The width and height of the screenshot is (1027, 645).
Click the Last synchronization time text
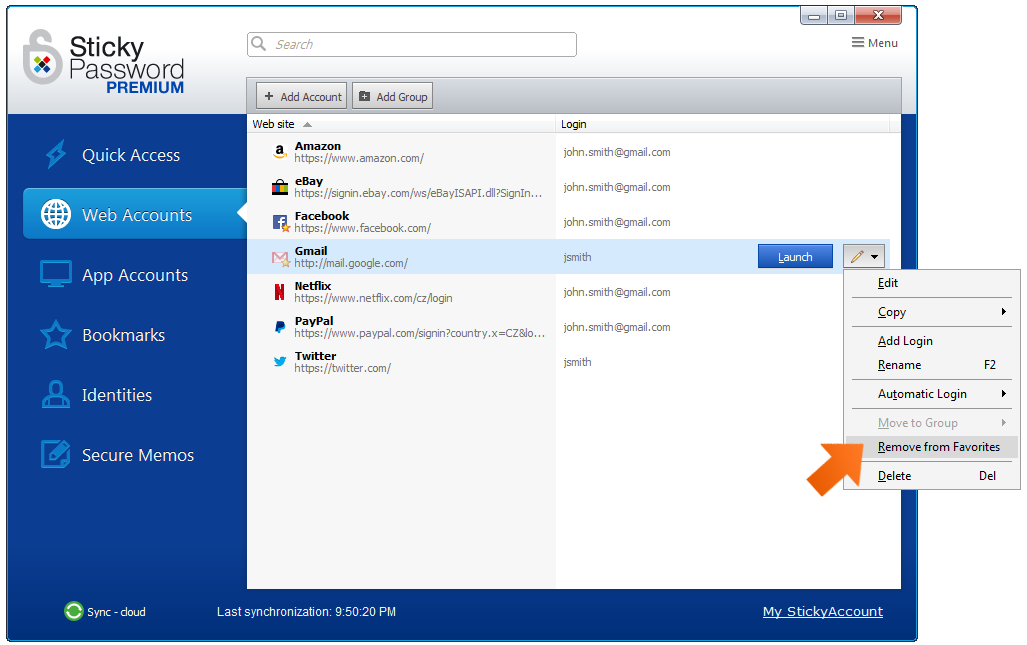(x=307, y=611)
